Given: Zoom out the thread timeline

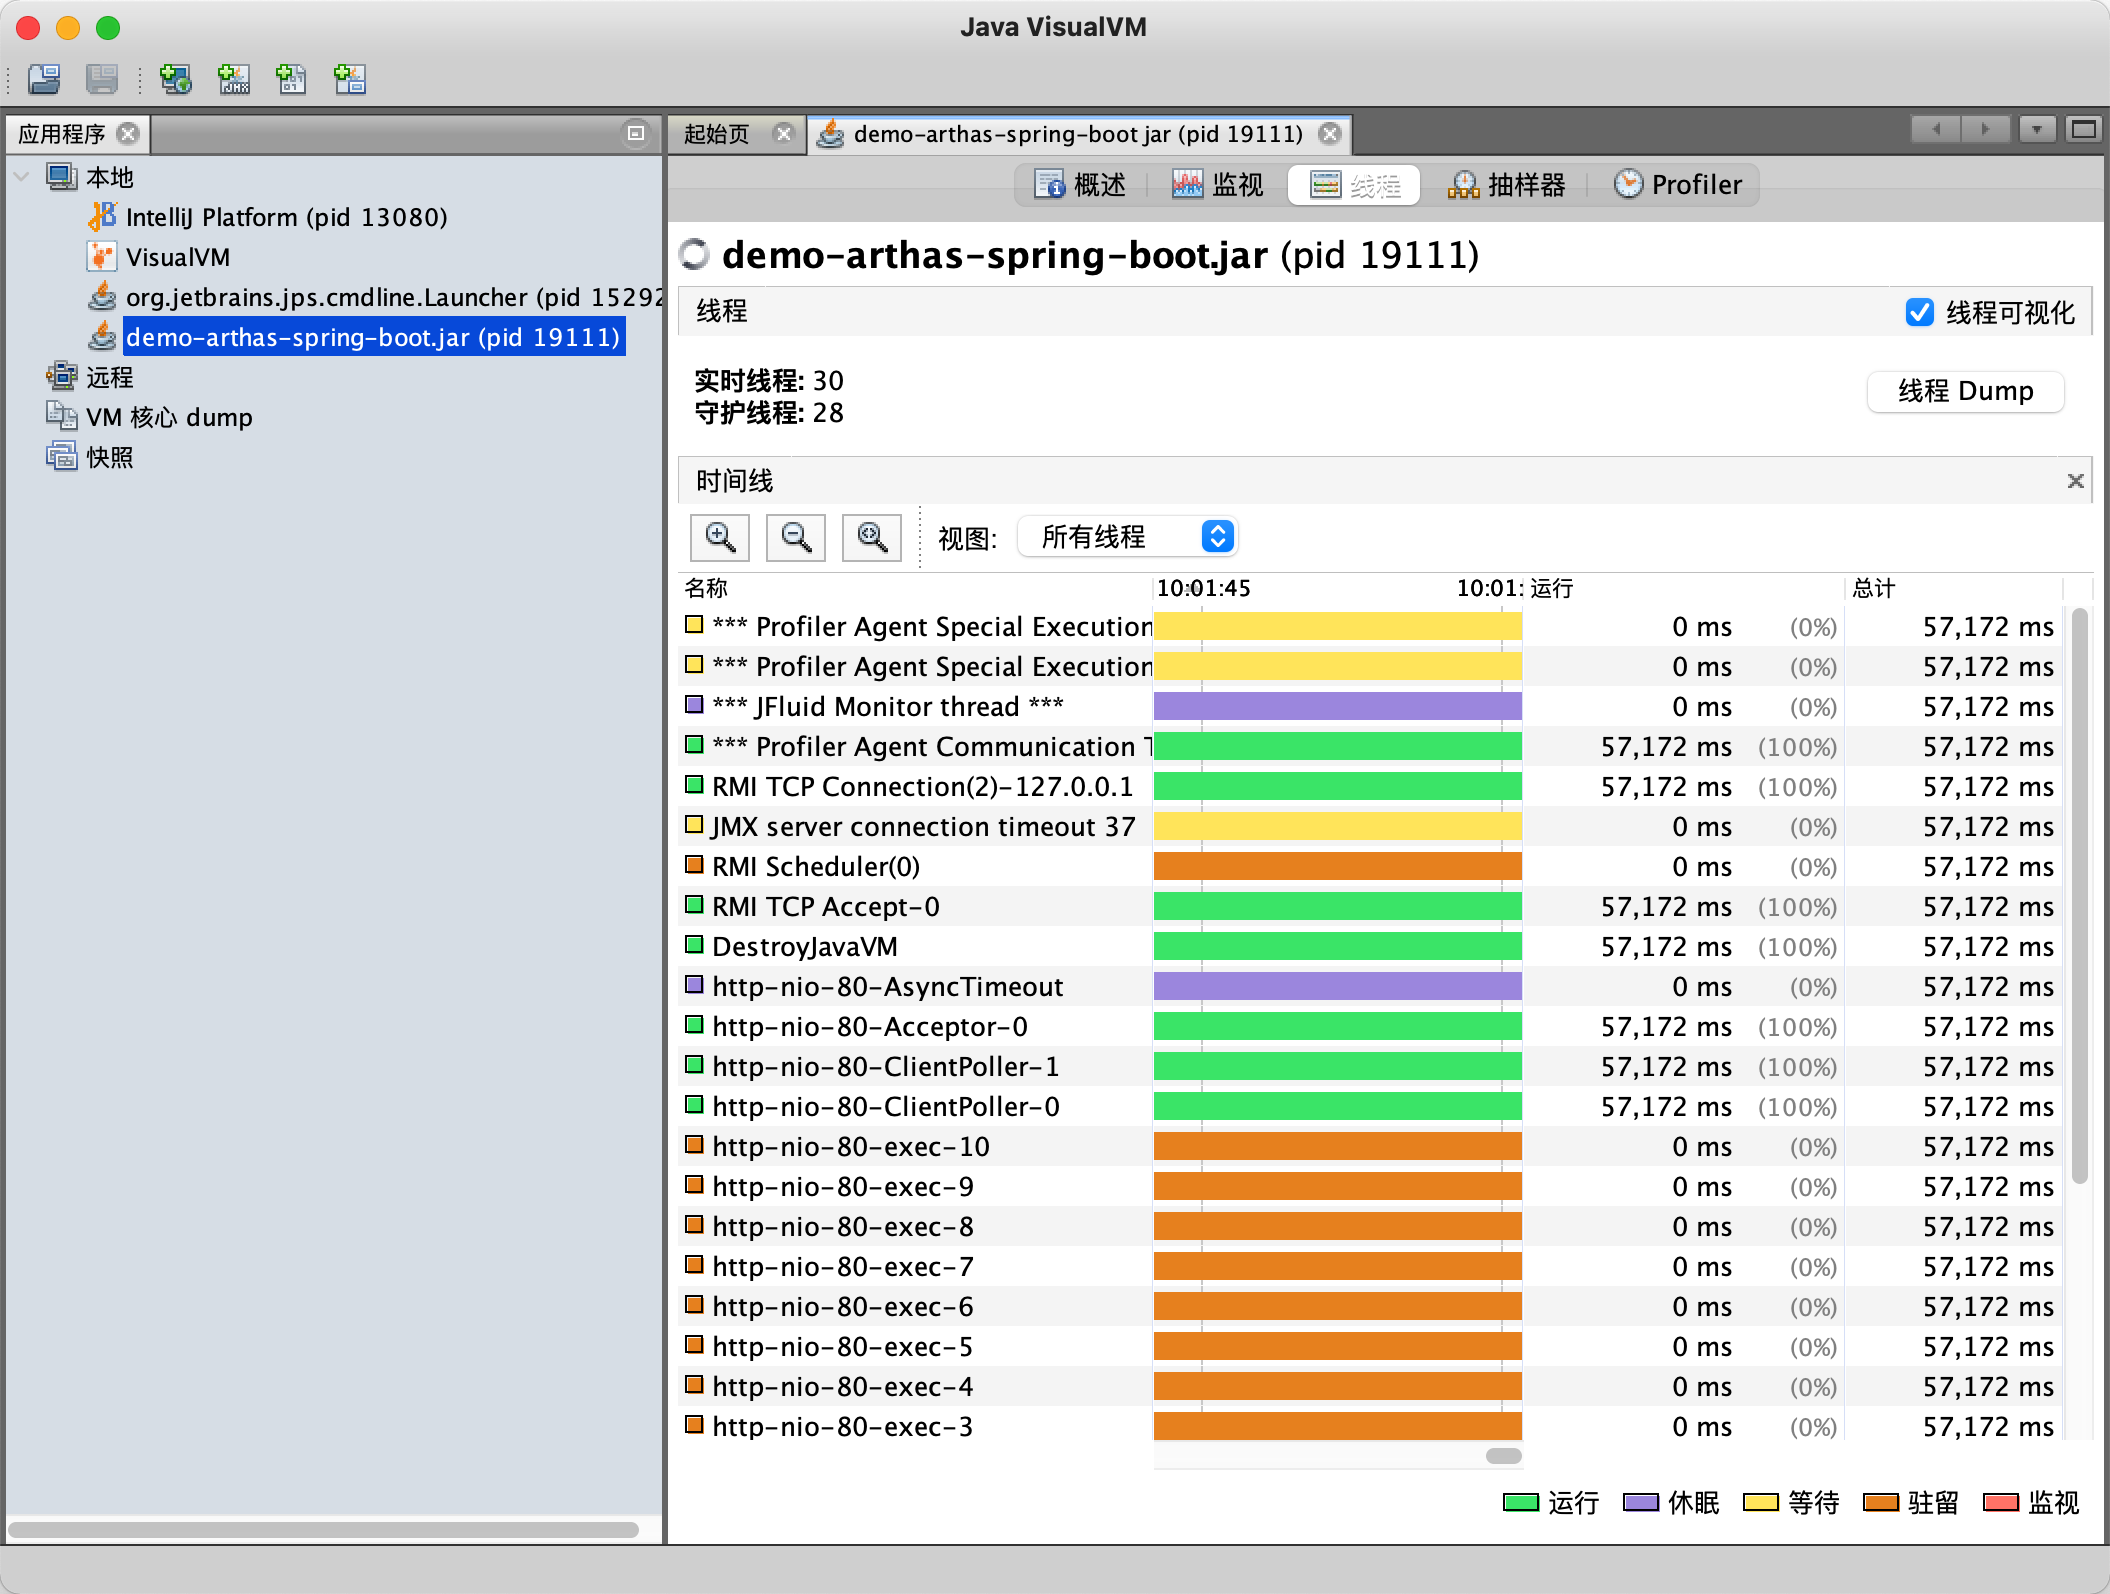Looking at the screenshot, I should click(x=796, y=537).
